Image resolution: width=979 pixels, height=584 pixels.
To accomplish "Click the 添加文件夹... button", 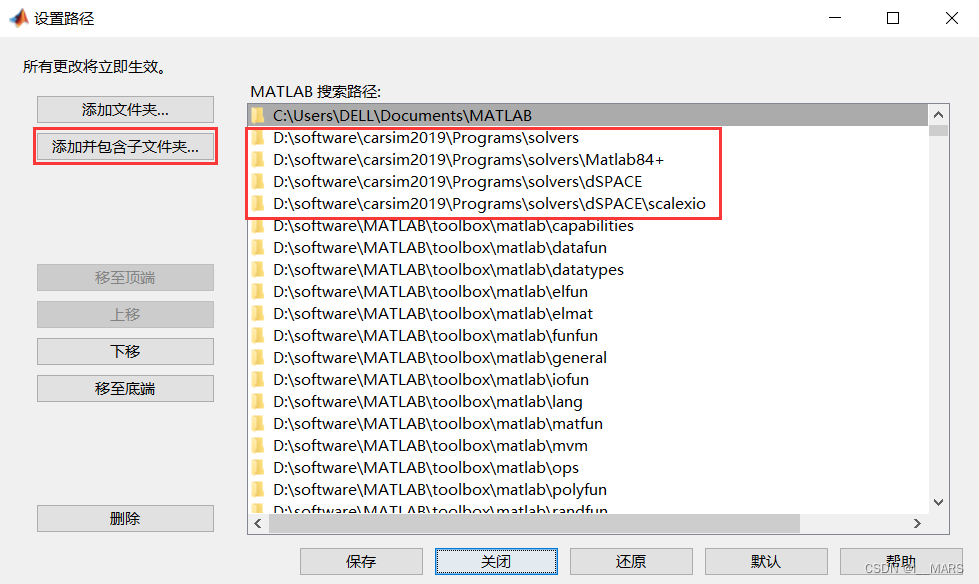I will (125, 110).
